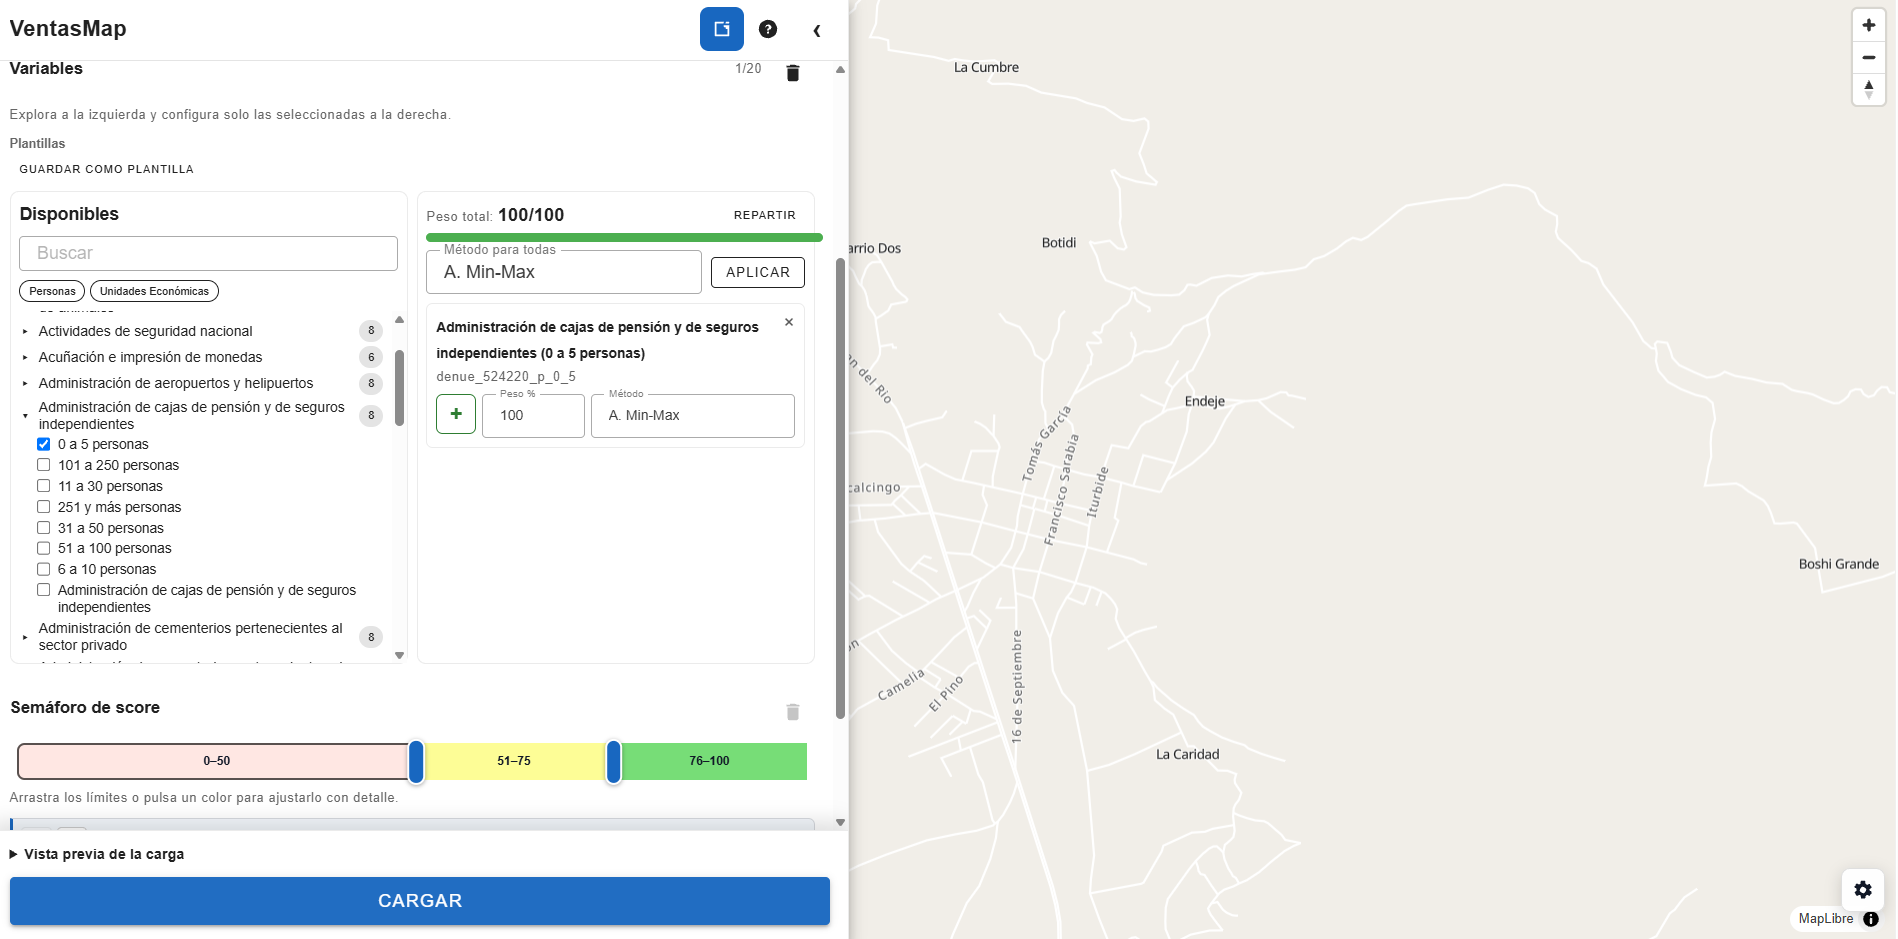1898x939 pixels.
Task: Zoom out on the map
Action: pyautogui.click(x=1868, y=57)
